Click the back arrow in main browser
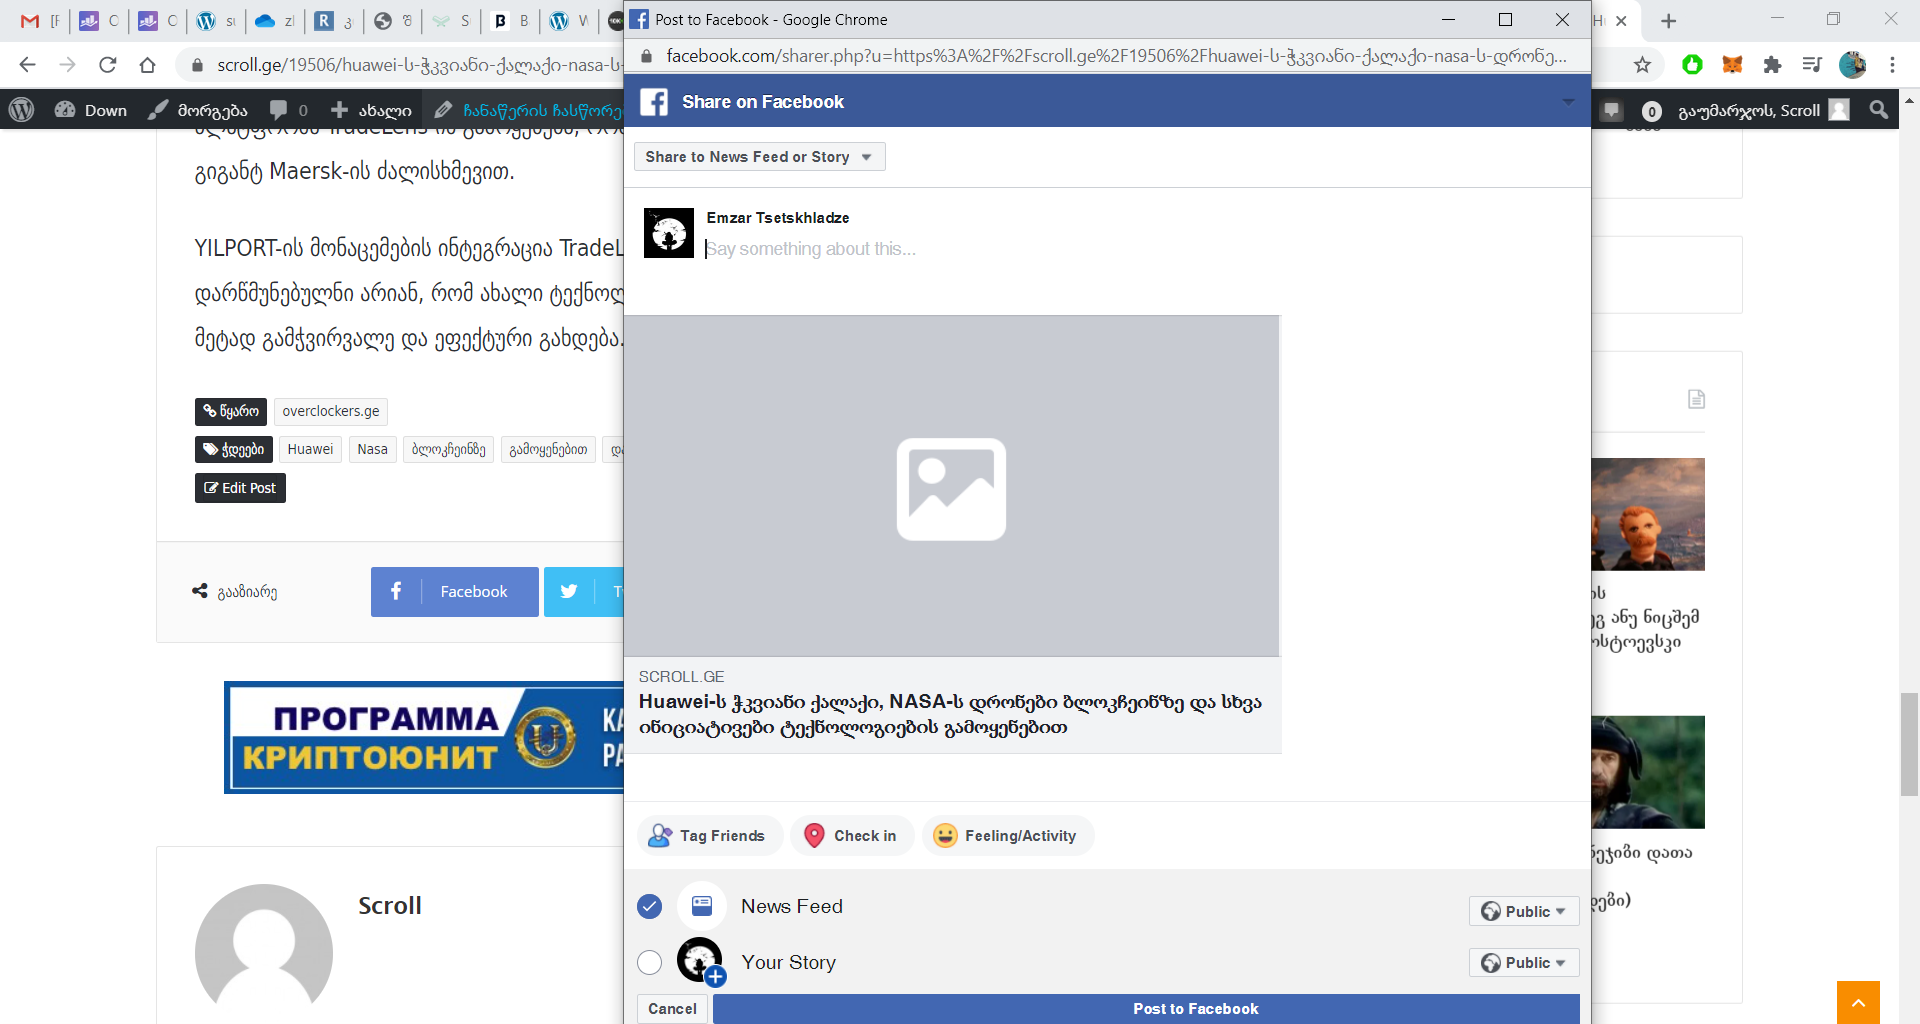The height and width of the screenshot is (1024, 1920). coord(27,65)
